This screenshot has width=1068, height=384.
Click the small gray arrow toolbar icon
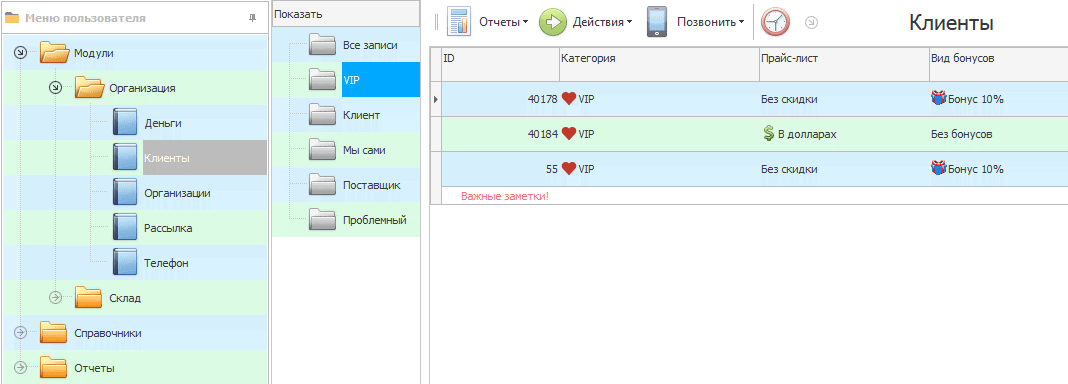coord(811,22)
